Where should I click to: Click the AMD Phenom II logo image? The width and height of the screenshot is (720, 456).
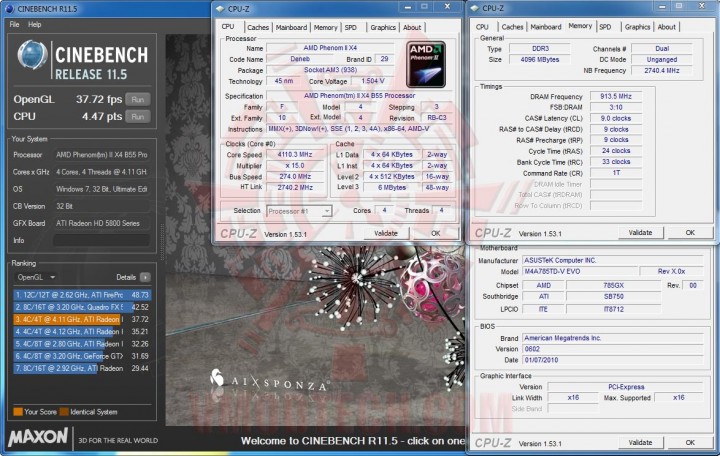point(426,64)
